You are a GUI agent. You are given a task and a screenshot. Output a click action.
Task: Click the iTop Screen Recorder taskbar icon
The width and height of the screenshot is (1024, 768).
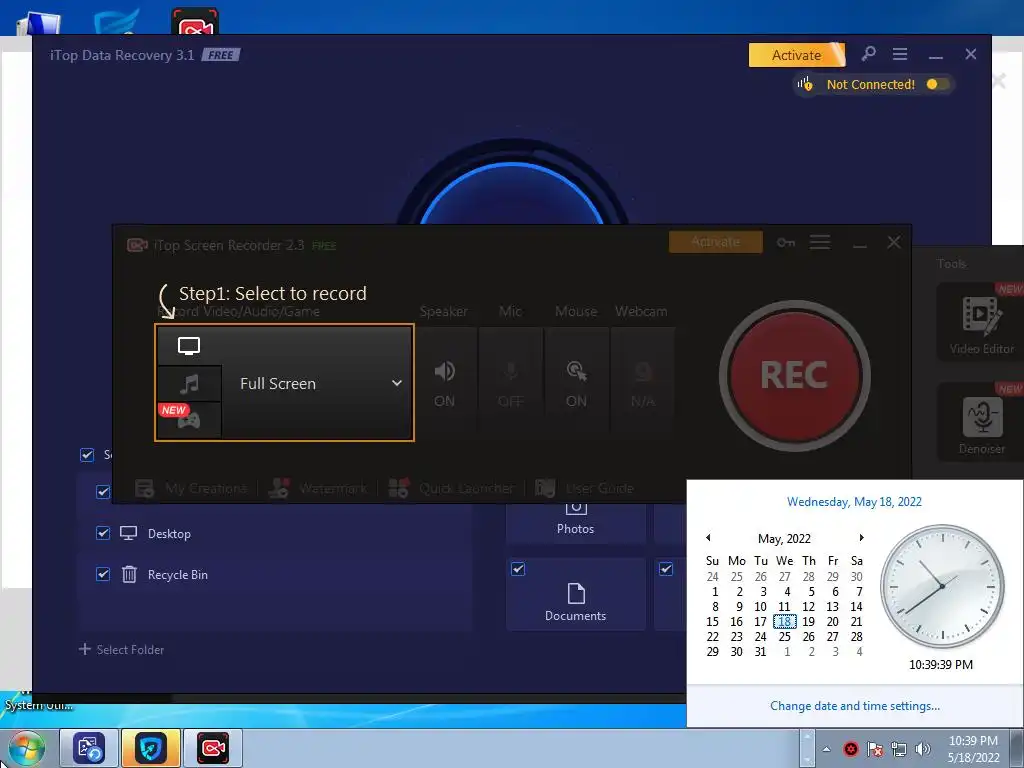[213, 748]
